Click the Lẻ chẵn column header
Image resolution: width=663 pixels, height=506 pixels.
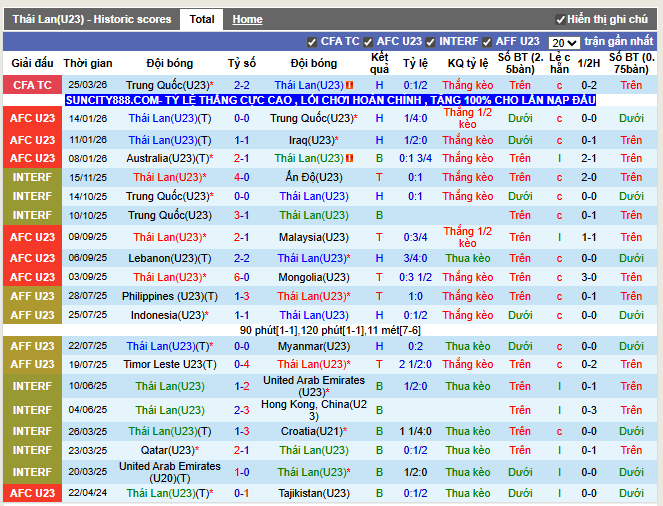559,63
